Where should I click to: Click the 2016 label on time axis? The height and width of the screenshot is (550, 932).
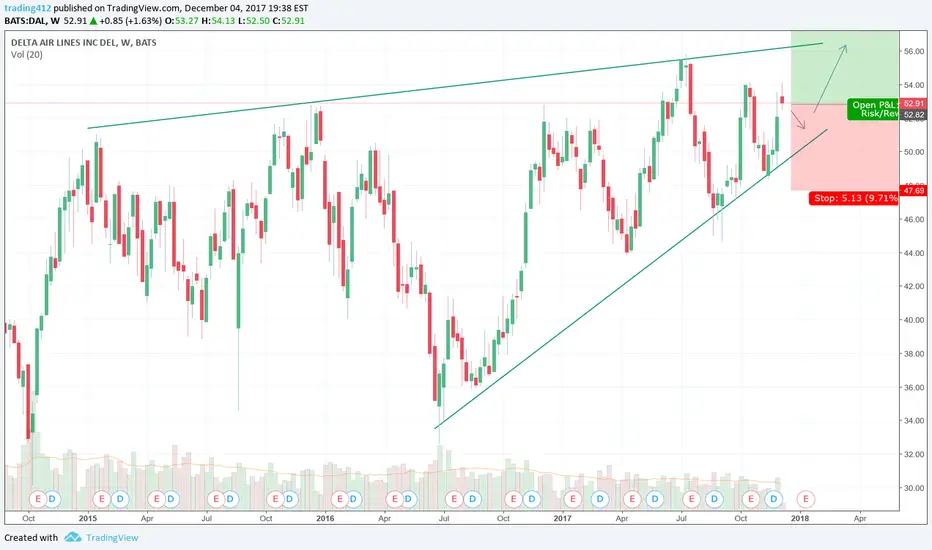(x=325, y=518)
